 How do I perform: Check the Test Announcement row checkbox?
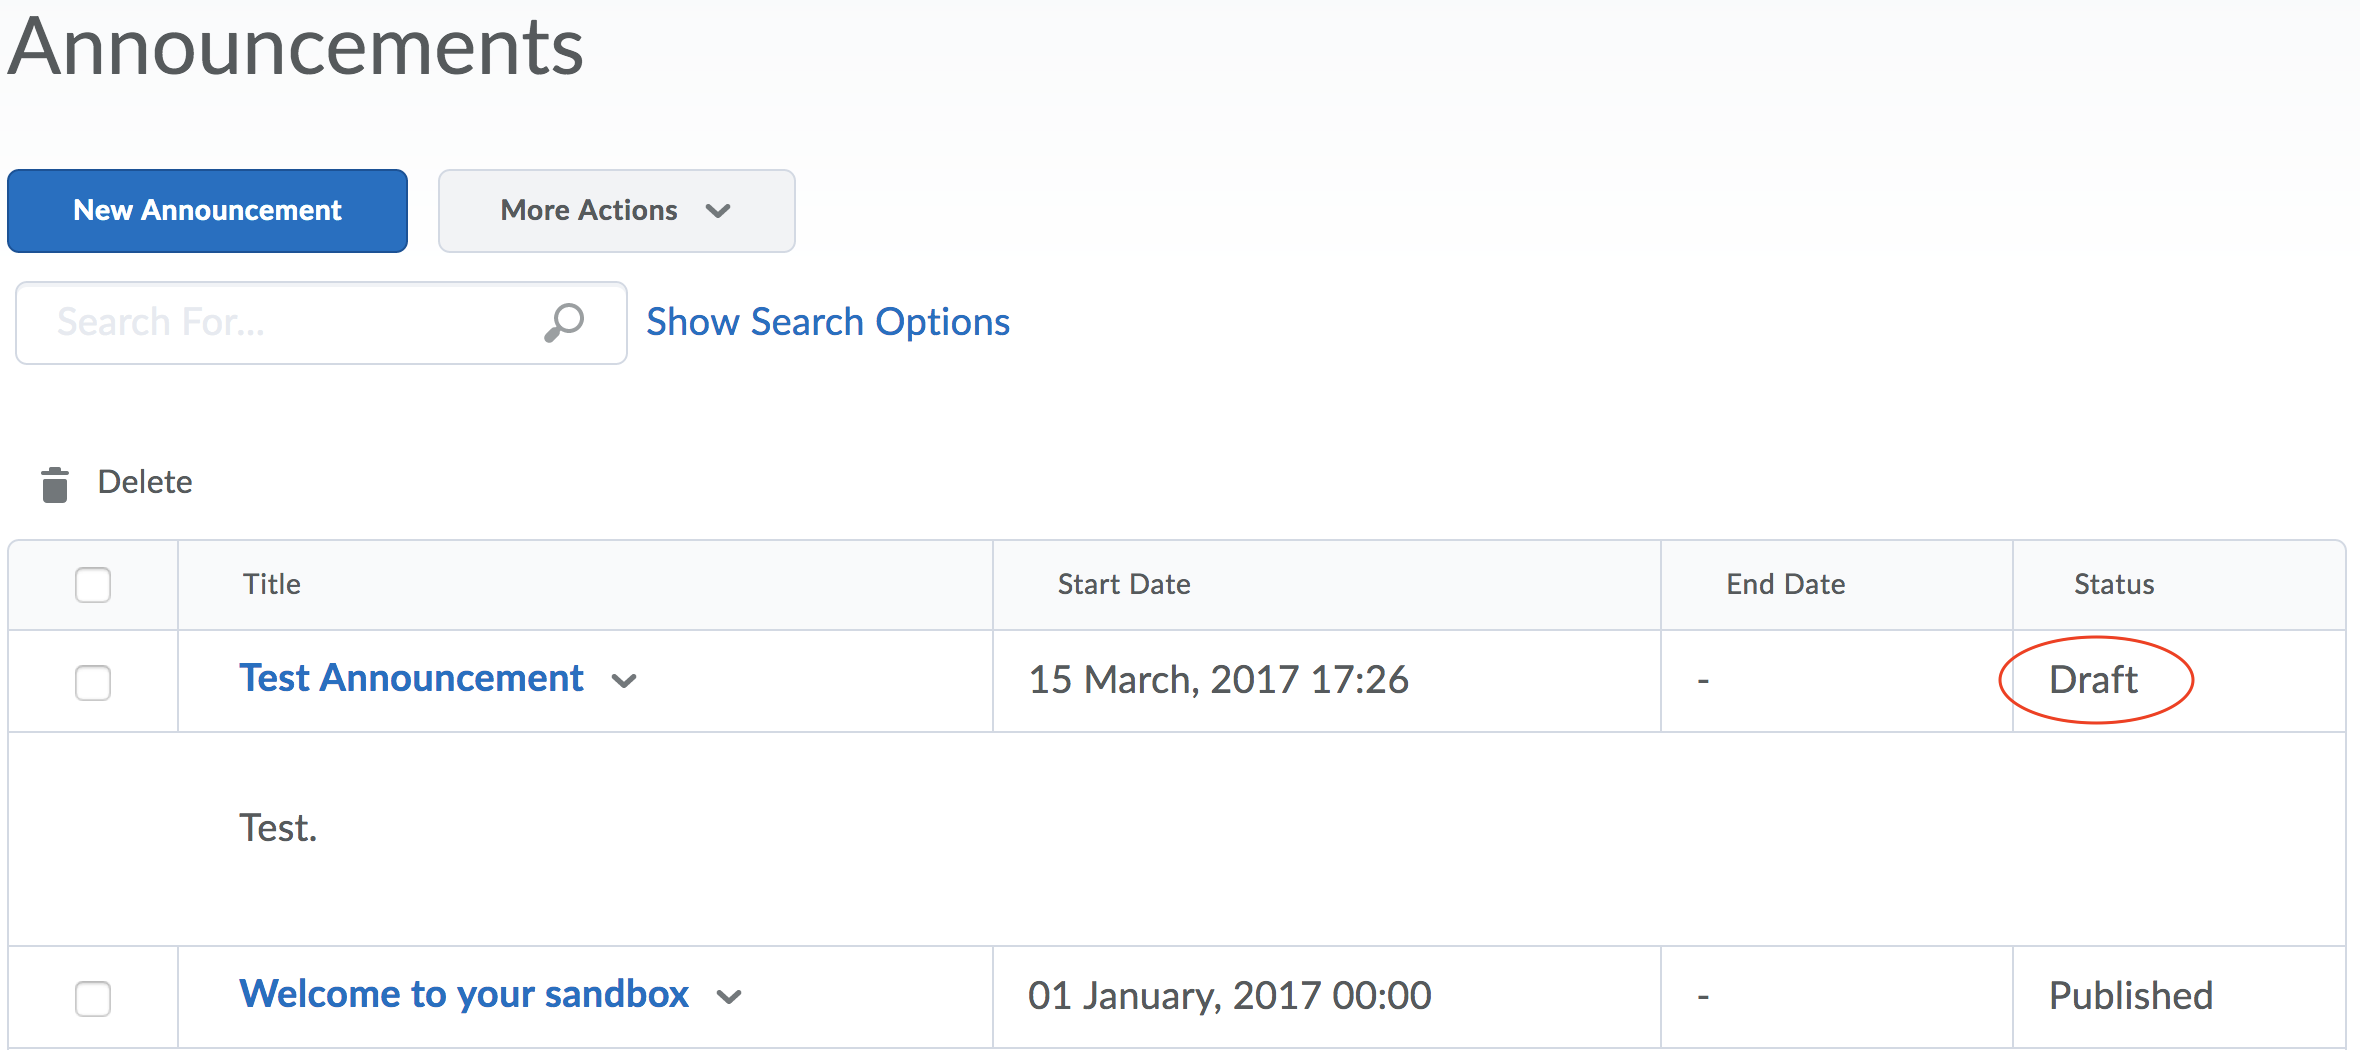tap(93, 683)
